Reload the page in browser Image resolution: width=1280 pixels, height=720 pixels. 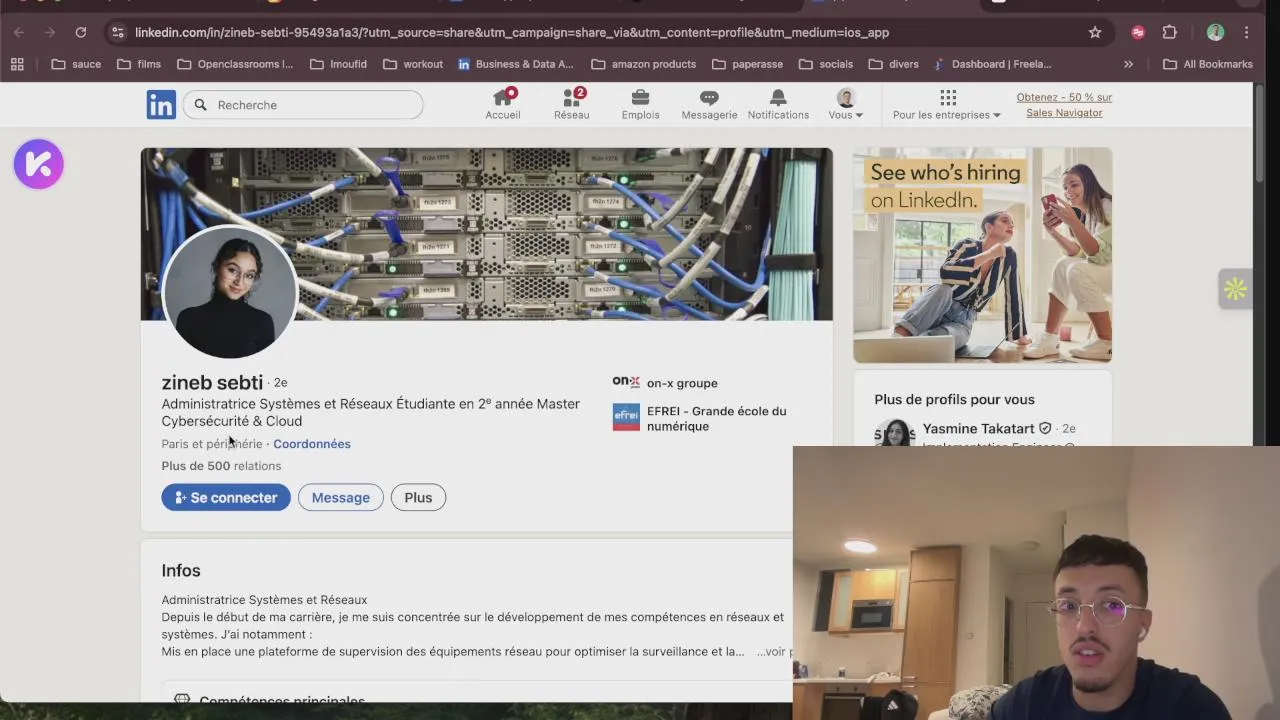pyautogui.click(x=81, y=32)
